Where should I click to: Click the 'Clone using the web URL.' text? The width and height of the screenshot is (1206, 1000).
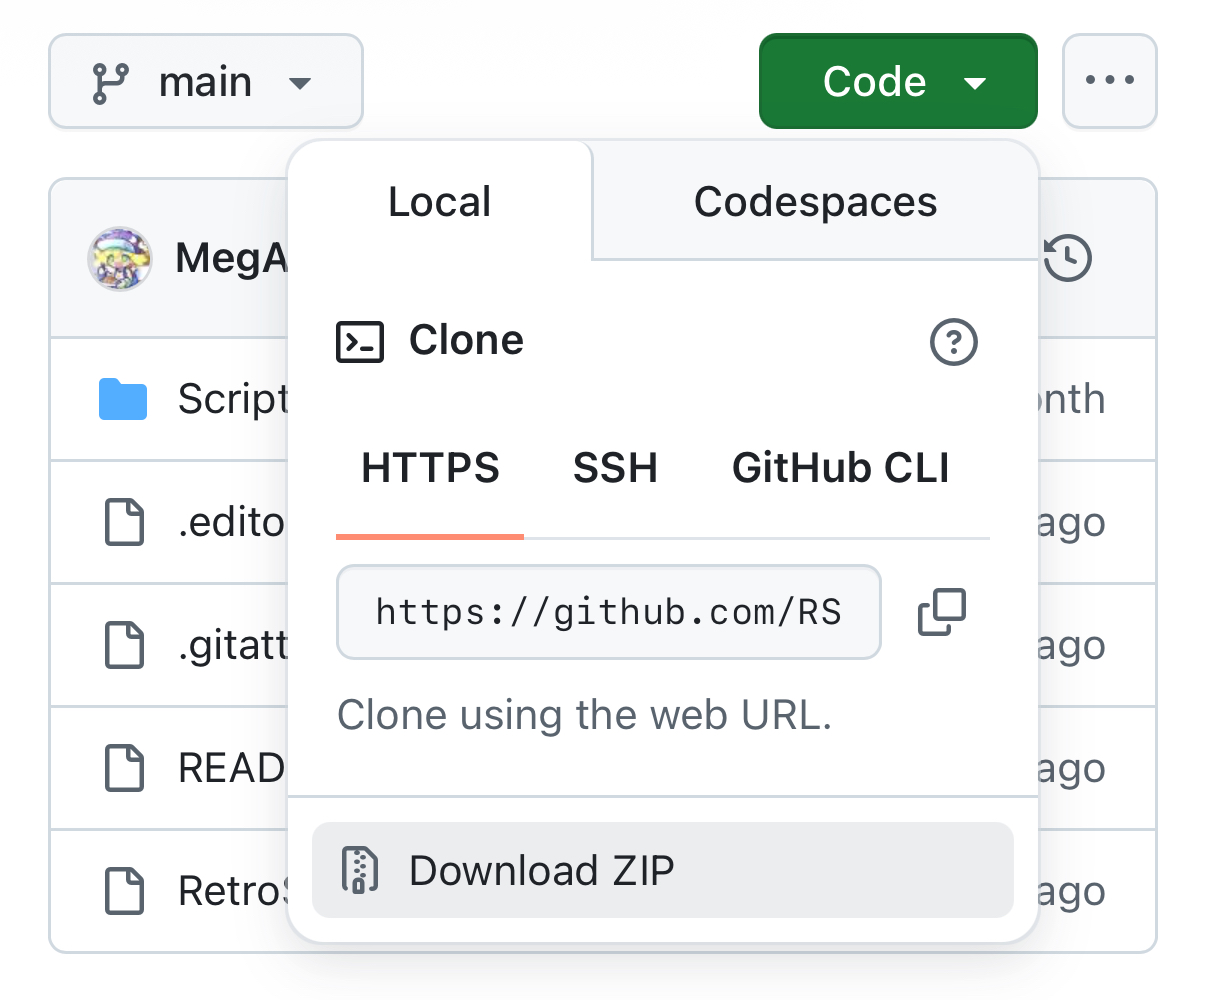point(585,715)
